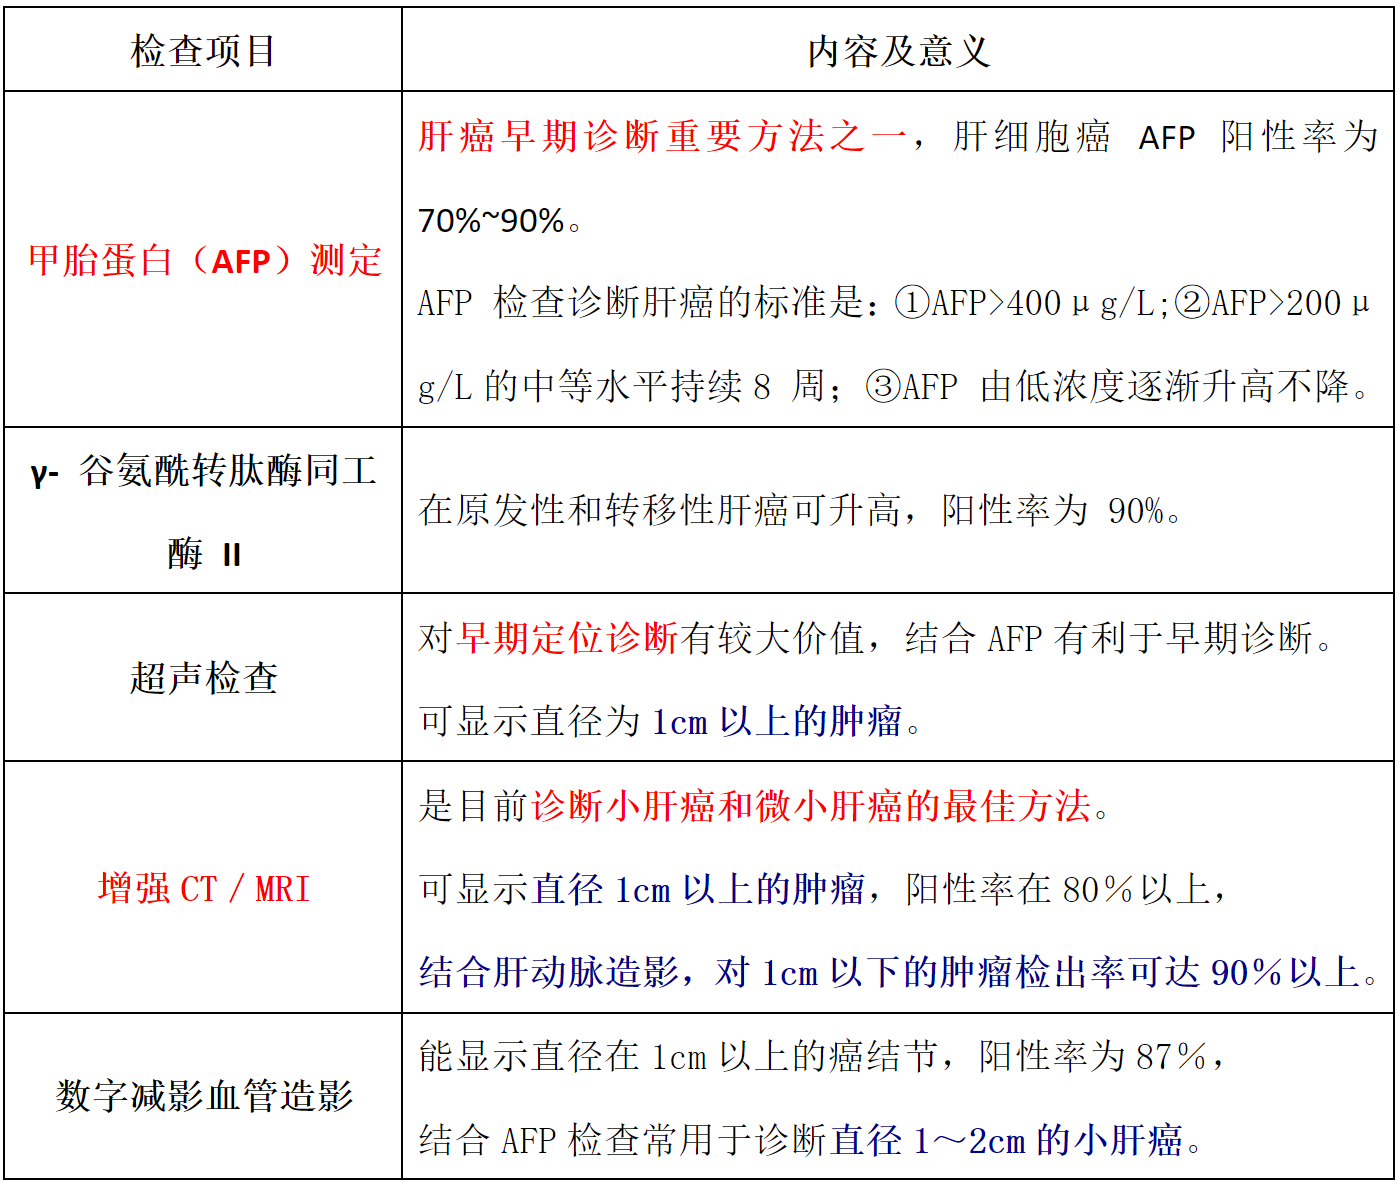The image size is (1400, 1184).
Task: Click the 内容及意义 column header
Action: pos(898,51)
